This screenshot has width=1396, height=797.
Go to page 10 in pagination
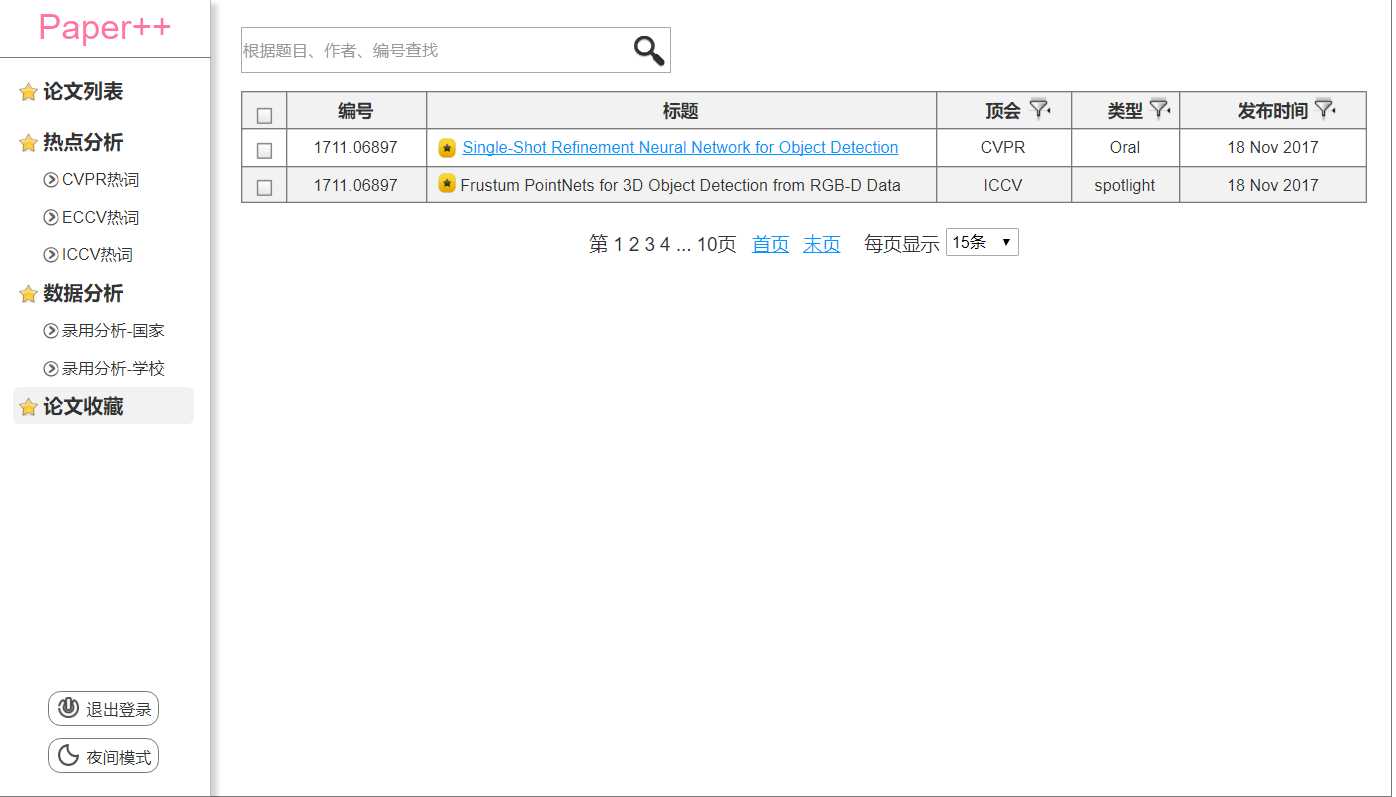(707, 244)
